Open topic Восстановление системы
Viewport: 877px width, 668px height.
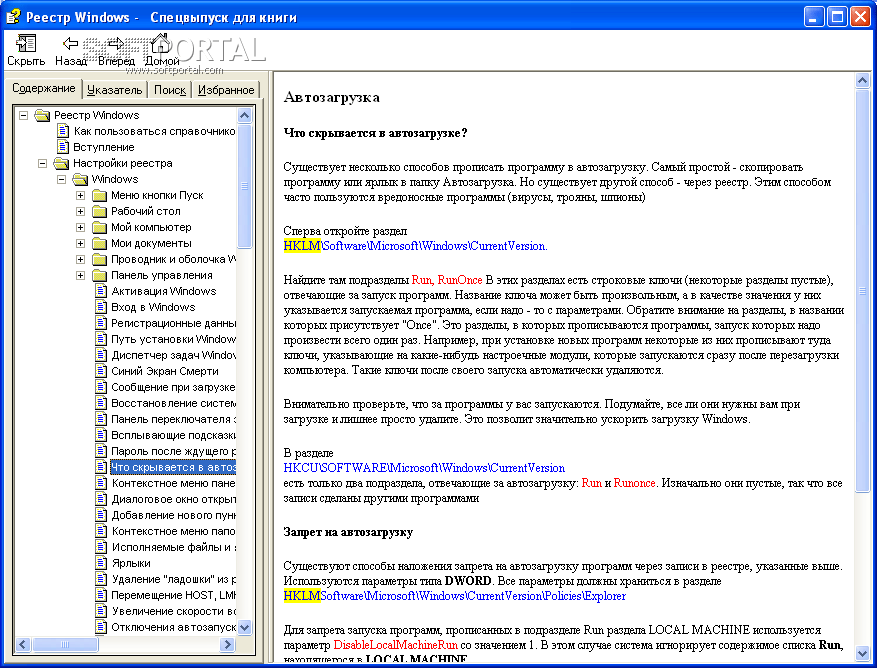(x=173, y=403)
